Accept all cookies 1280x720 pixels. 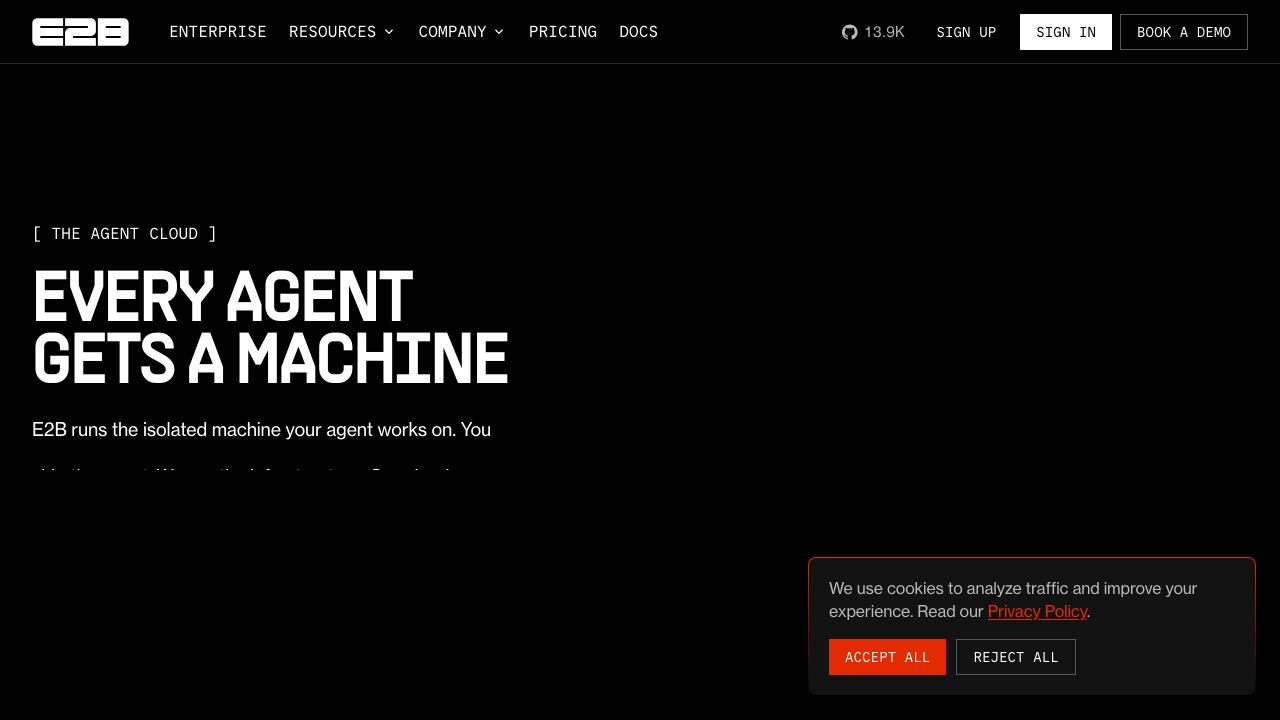(x=887, y=657)
